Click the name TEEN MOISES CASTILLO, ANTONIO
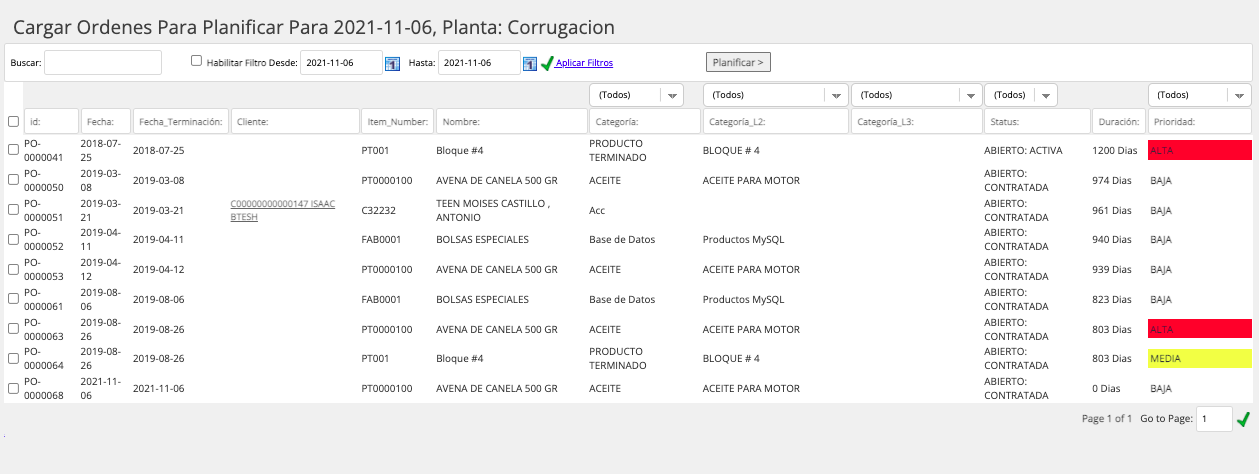Screen dimensions: 1259x474 click(x=492, y=210)
